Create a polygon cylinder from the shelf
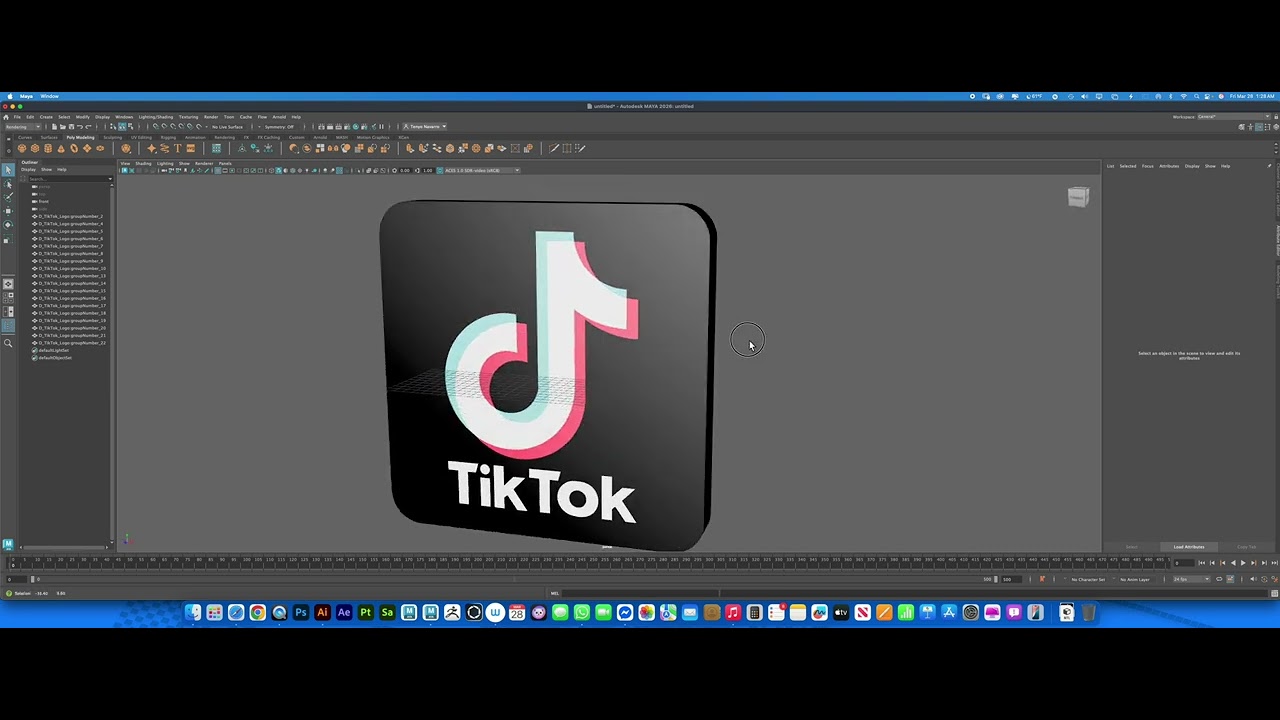Viewport: 1280px width, 720px height. 48,148
